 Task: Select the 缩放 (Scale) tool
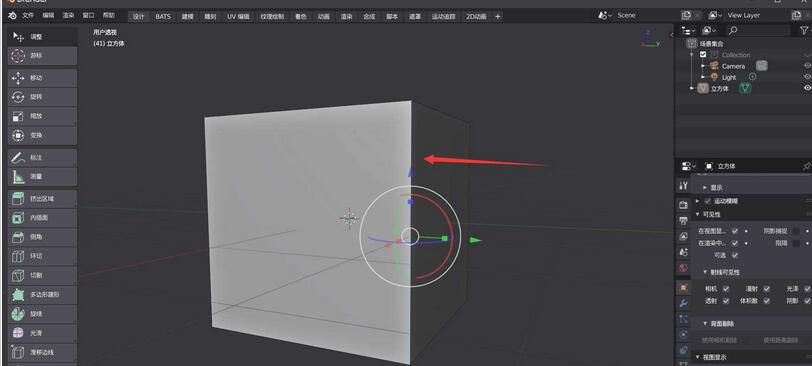[x=42, y=116]
